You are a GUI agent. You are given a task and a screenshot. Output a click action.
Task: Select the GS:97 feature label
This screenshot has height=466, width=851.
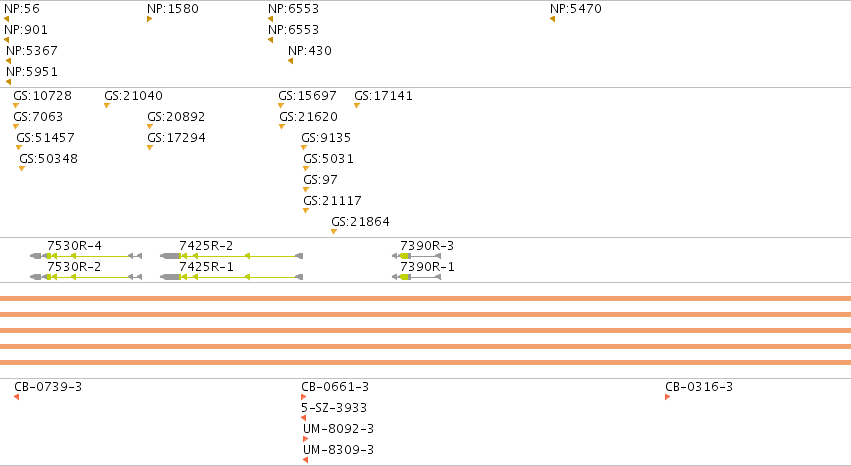click(320, 180)
